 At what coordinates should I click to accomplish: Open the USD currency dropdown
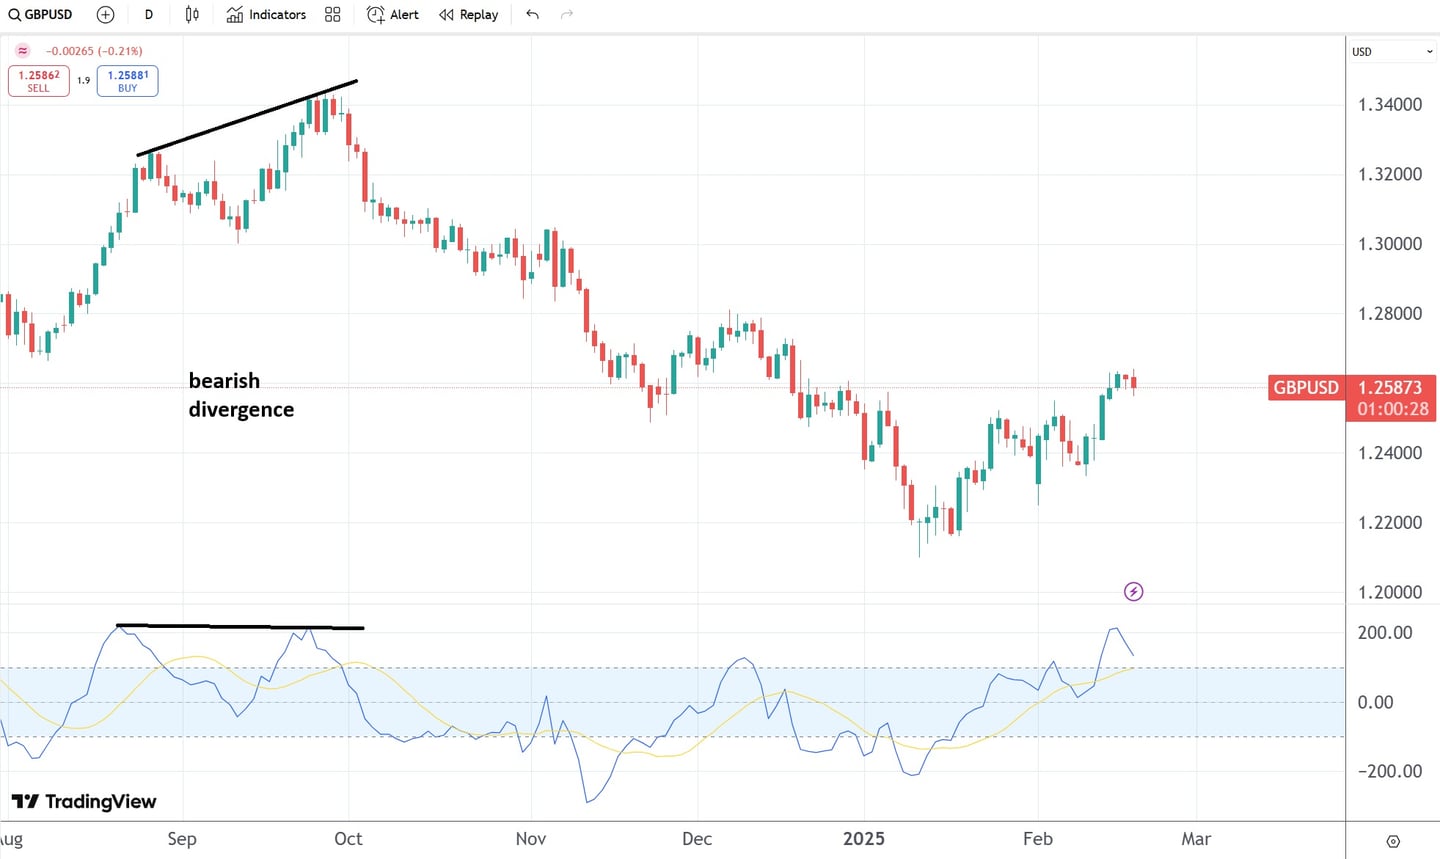[1391, 51]
